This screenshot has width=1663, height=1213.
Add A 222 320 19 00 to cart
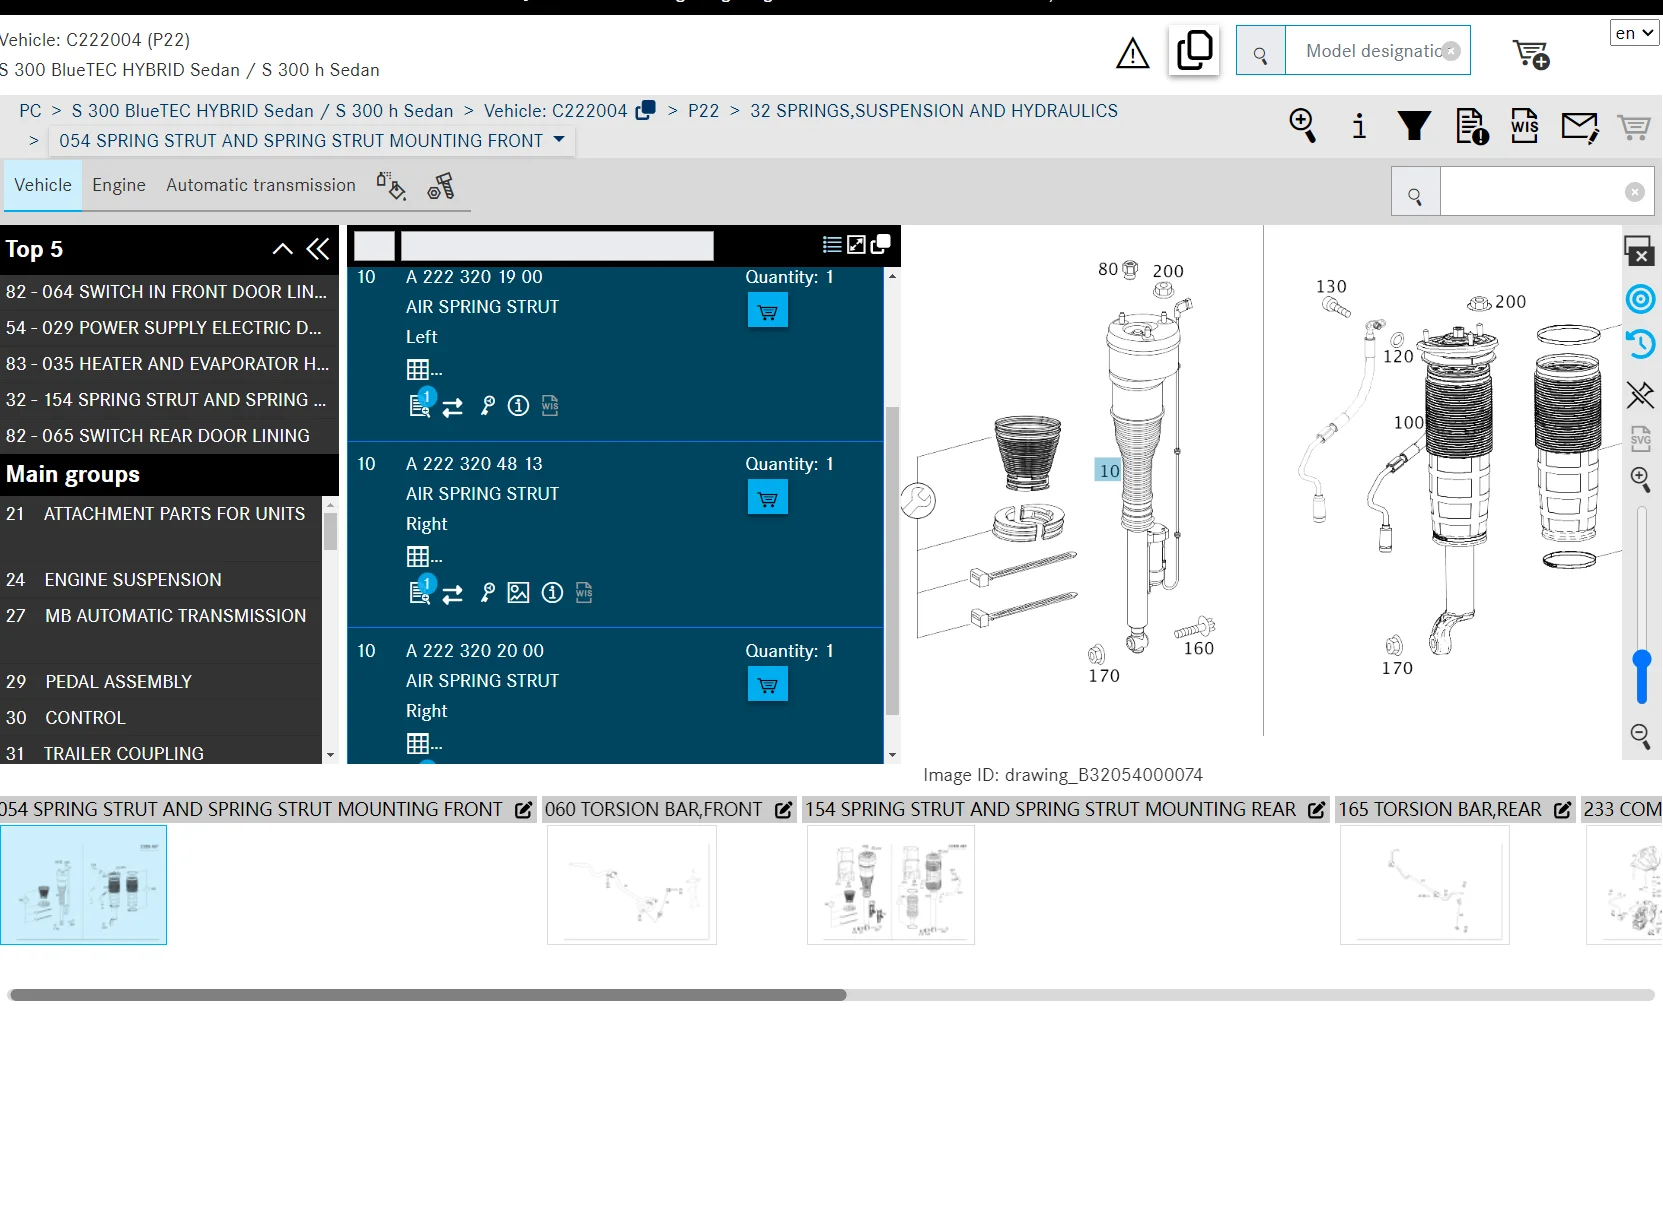coord(767,311)
